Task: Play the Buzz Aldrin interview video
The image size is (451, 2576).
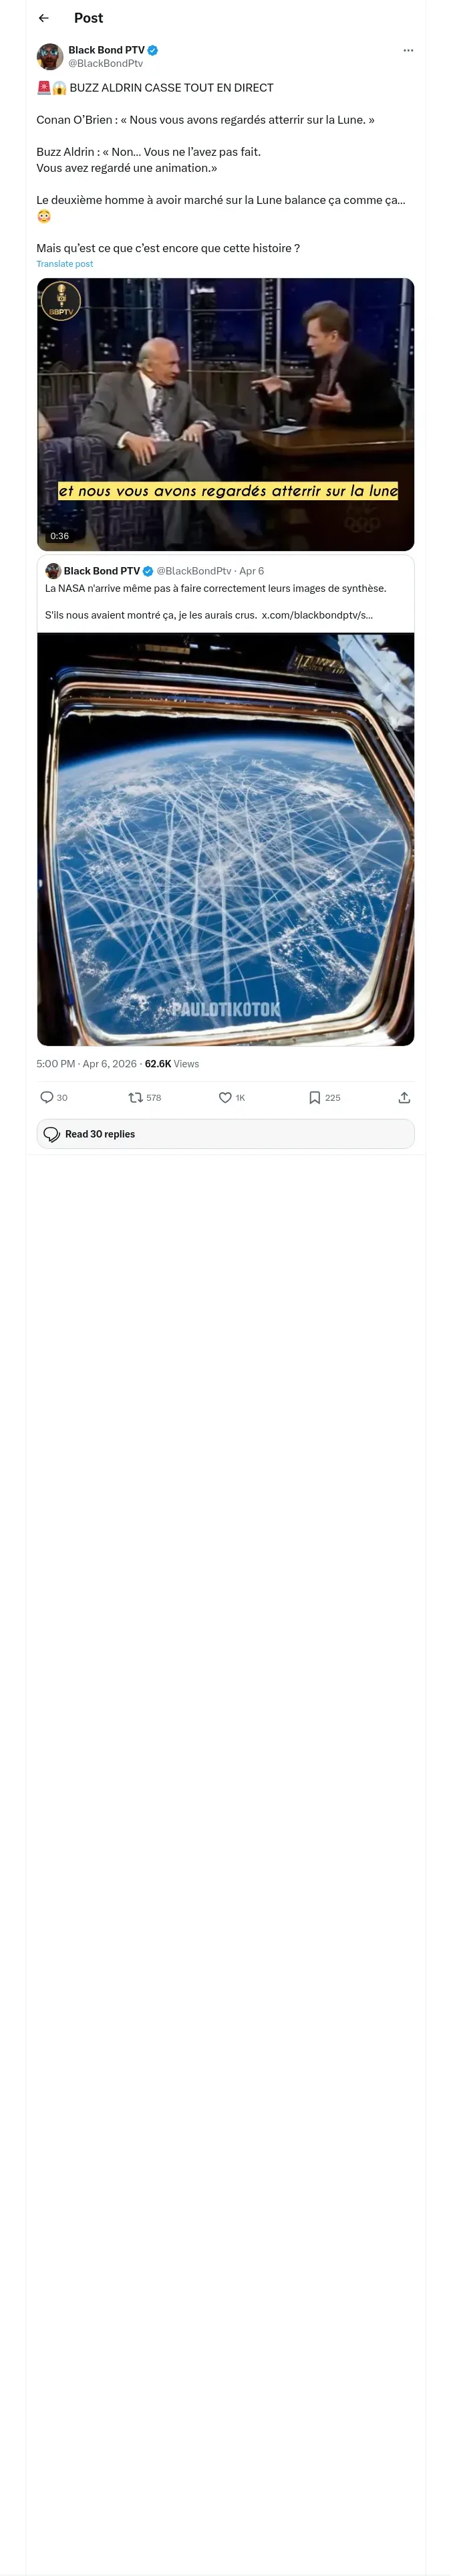Action: pos(226,414)
